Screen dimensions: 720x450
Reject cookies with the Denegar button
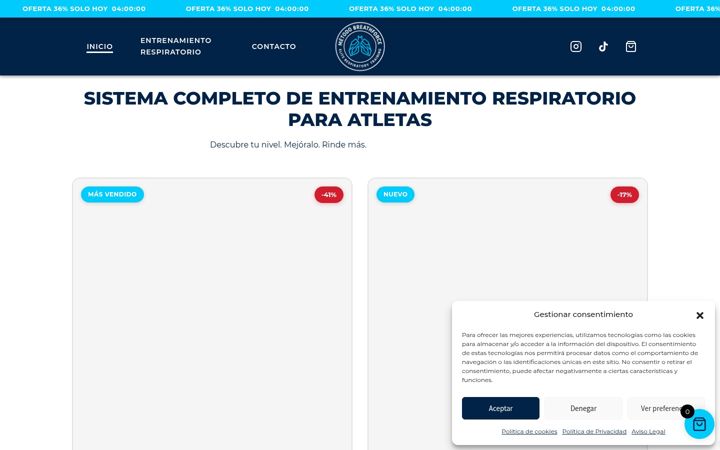pyautogui.click(x=583, y=408)
